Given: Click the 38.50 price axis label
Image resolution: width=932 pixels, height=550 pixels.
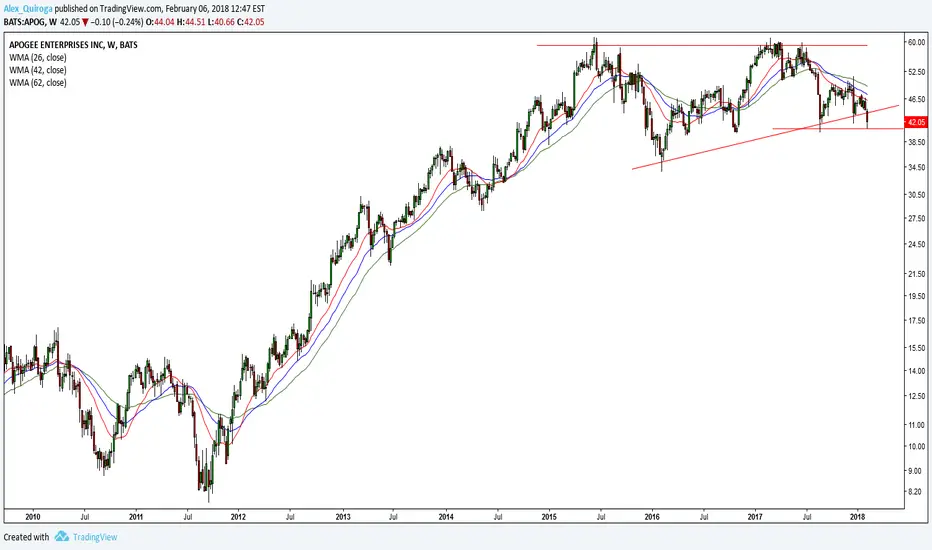Looking at the screenshot, I should tap(917, 142).
